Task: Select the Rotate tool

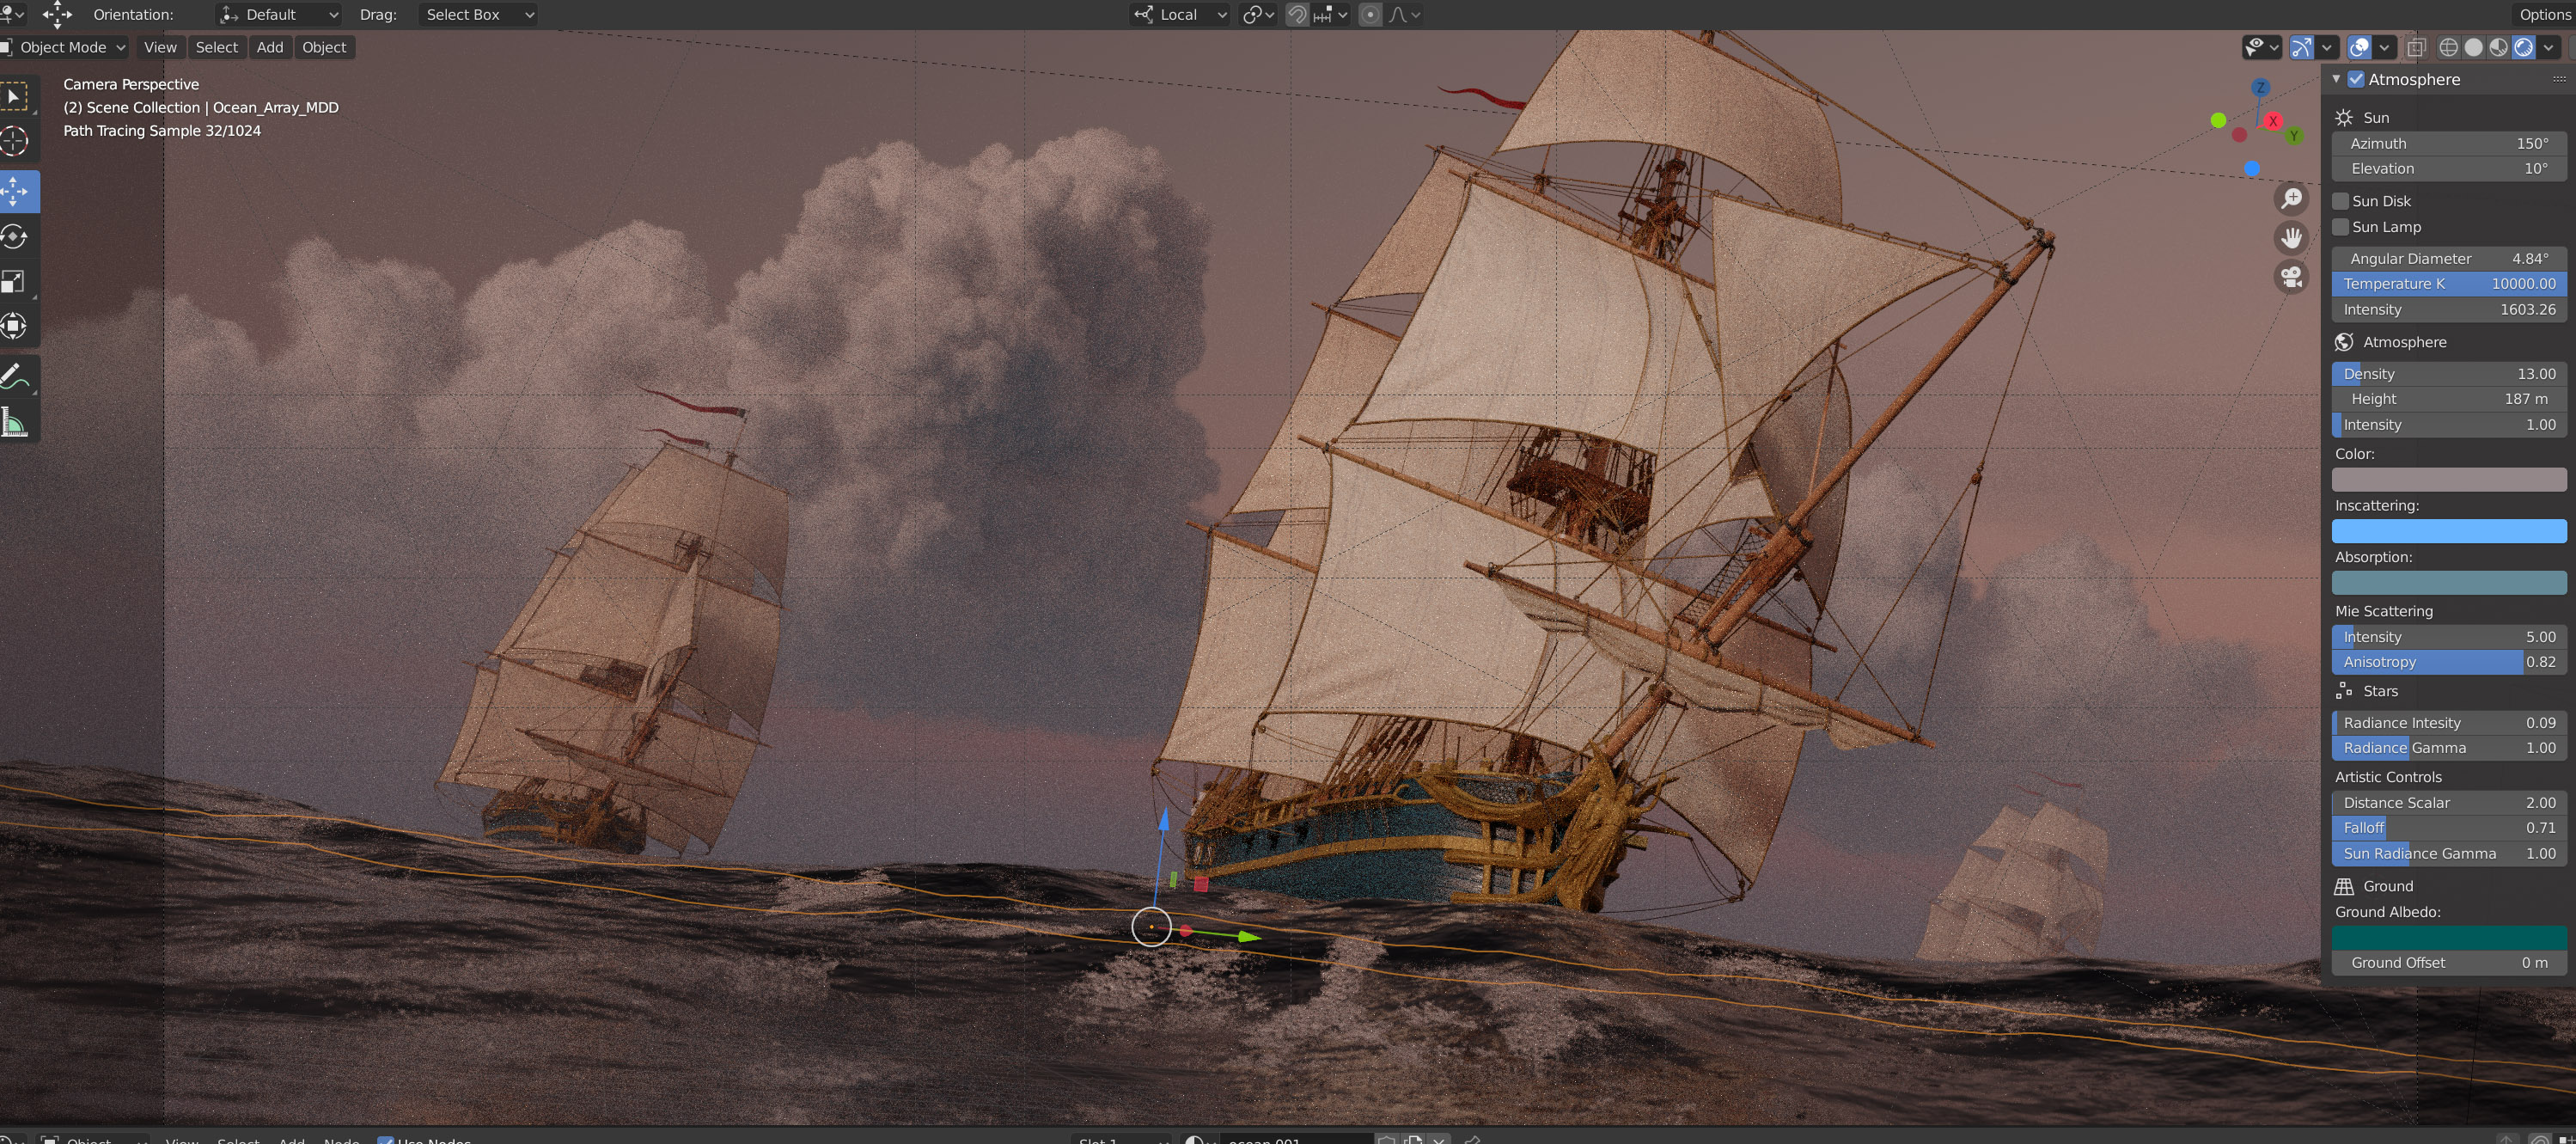Action: click(15, 237)
